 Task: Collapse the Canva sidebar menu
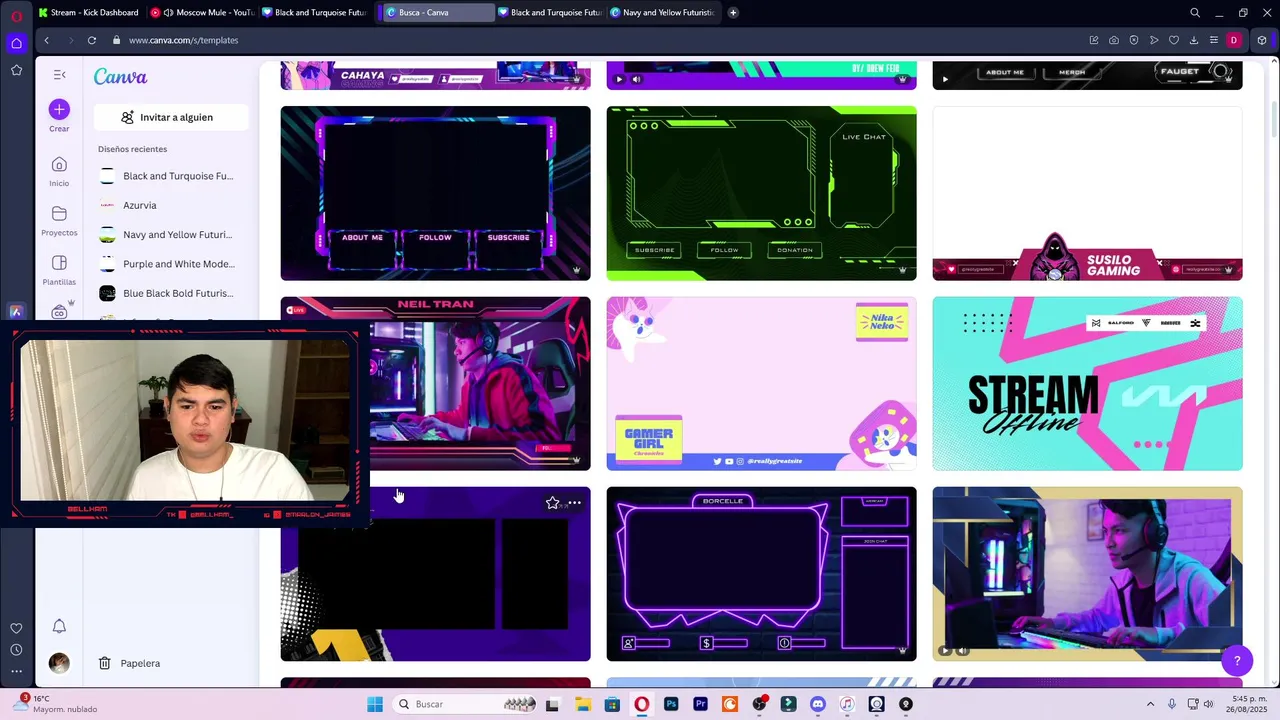(59, 75)
